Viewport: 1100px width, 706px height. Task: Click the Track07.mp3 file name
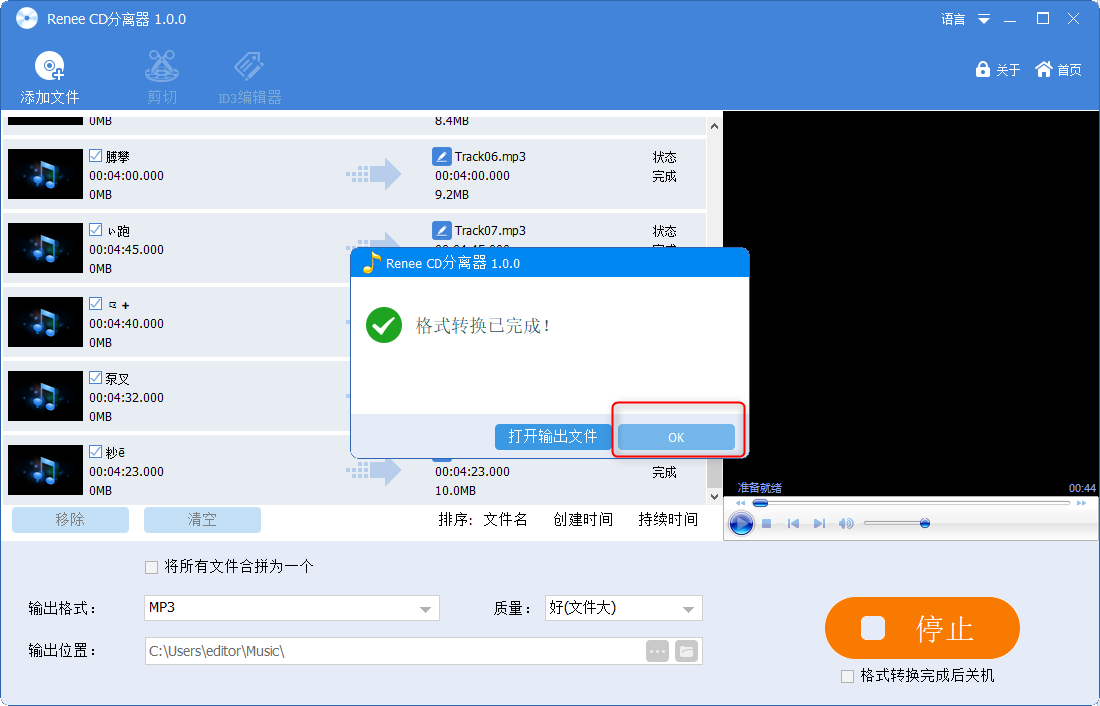(x=490, y=231)
